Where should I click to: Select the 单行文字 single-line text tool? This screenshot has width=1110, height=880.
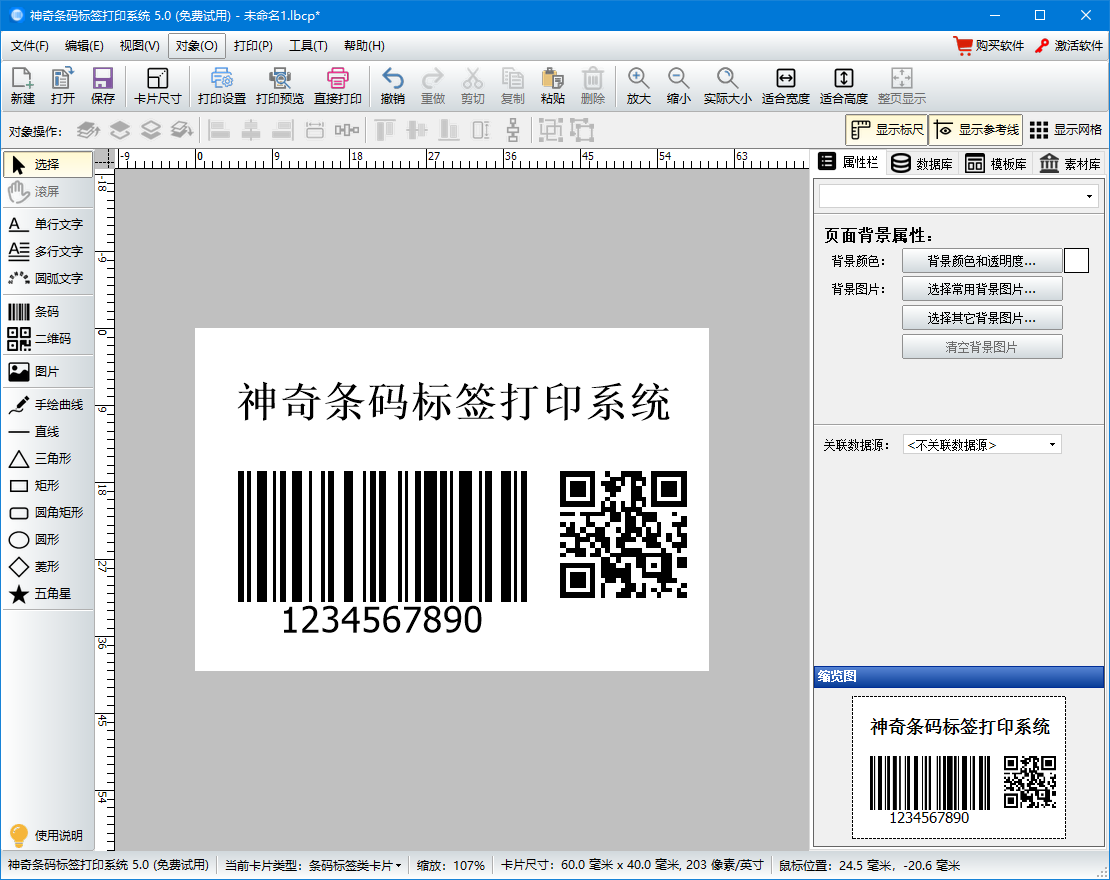[x=47, y=224]
